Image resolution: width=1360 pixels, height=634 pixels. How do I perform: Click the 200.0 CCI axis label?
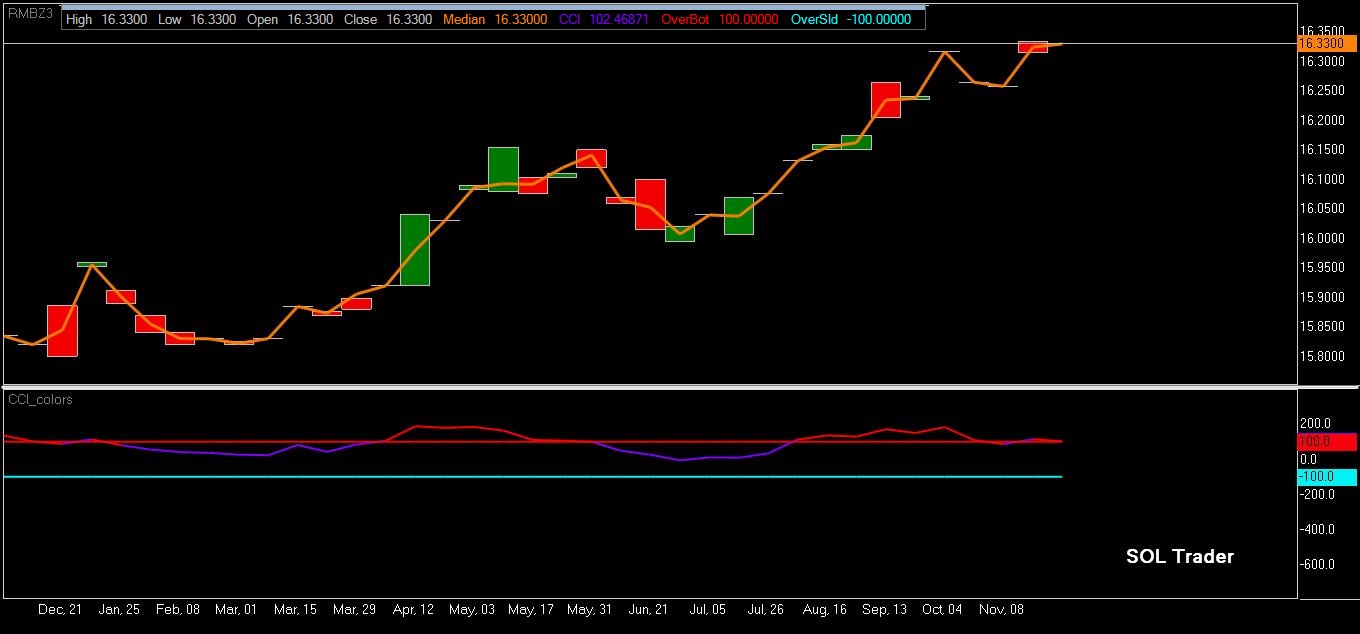click(x=1314, y=424)
